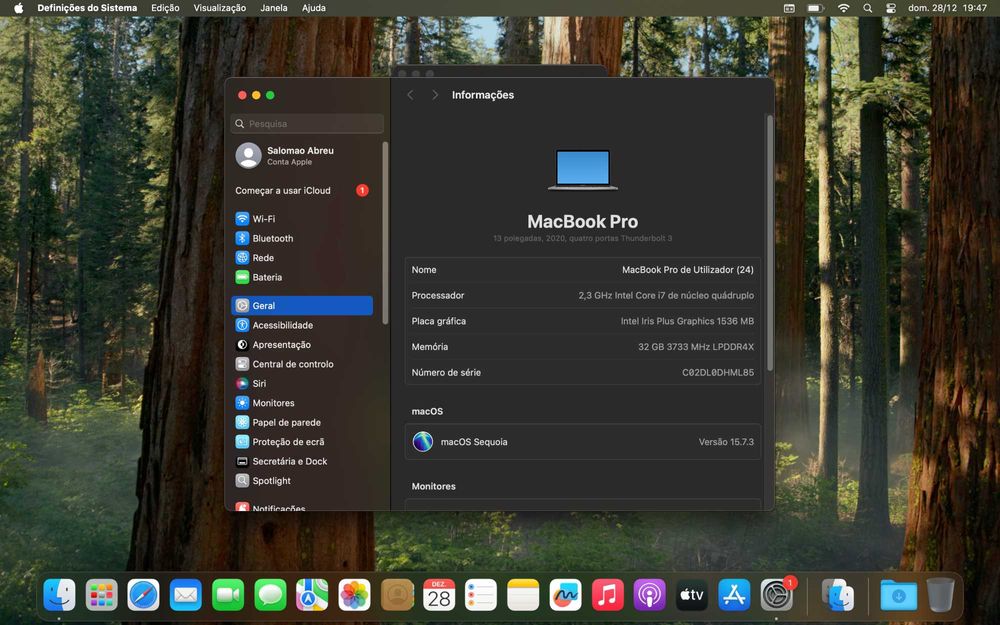Screen dimensions: 1000x625
Task: Open Siri settings
Action: tap(302, 383)
